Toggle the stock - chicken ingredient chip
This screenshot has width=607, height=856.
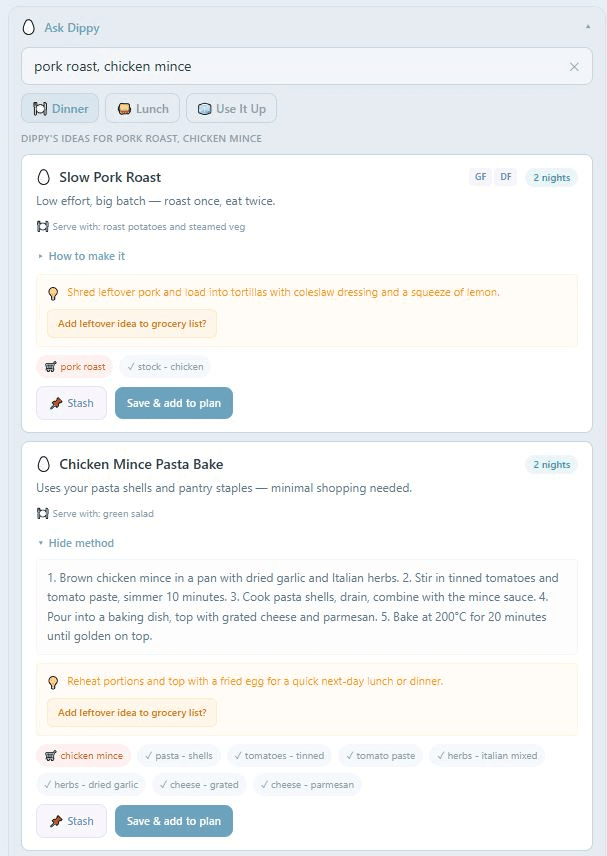tap(165, 367)
